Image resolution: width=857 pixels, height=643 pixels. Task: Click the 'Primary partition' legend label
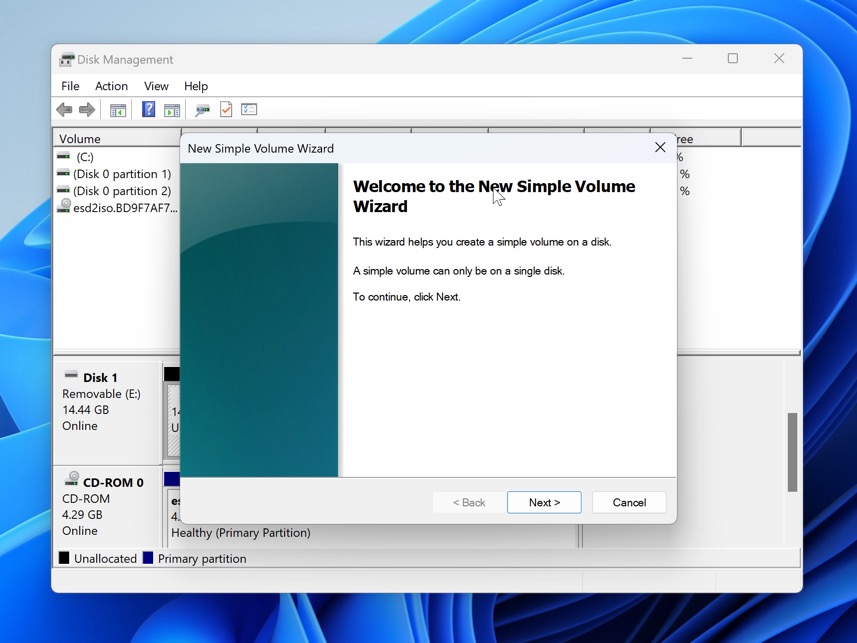[x=202, y=559]
